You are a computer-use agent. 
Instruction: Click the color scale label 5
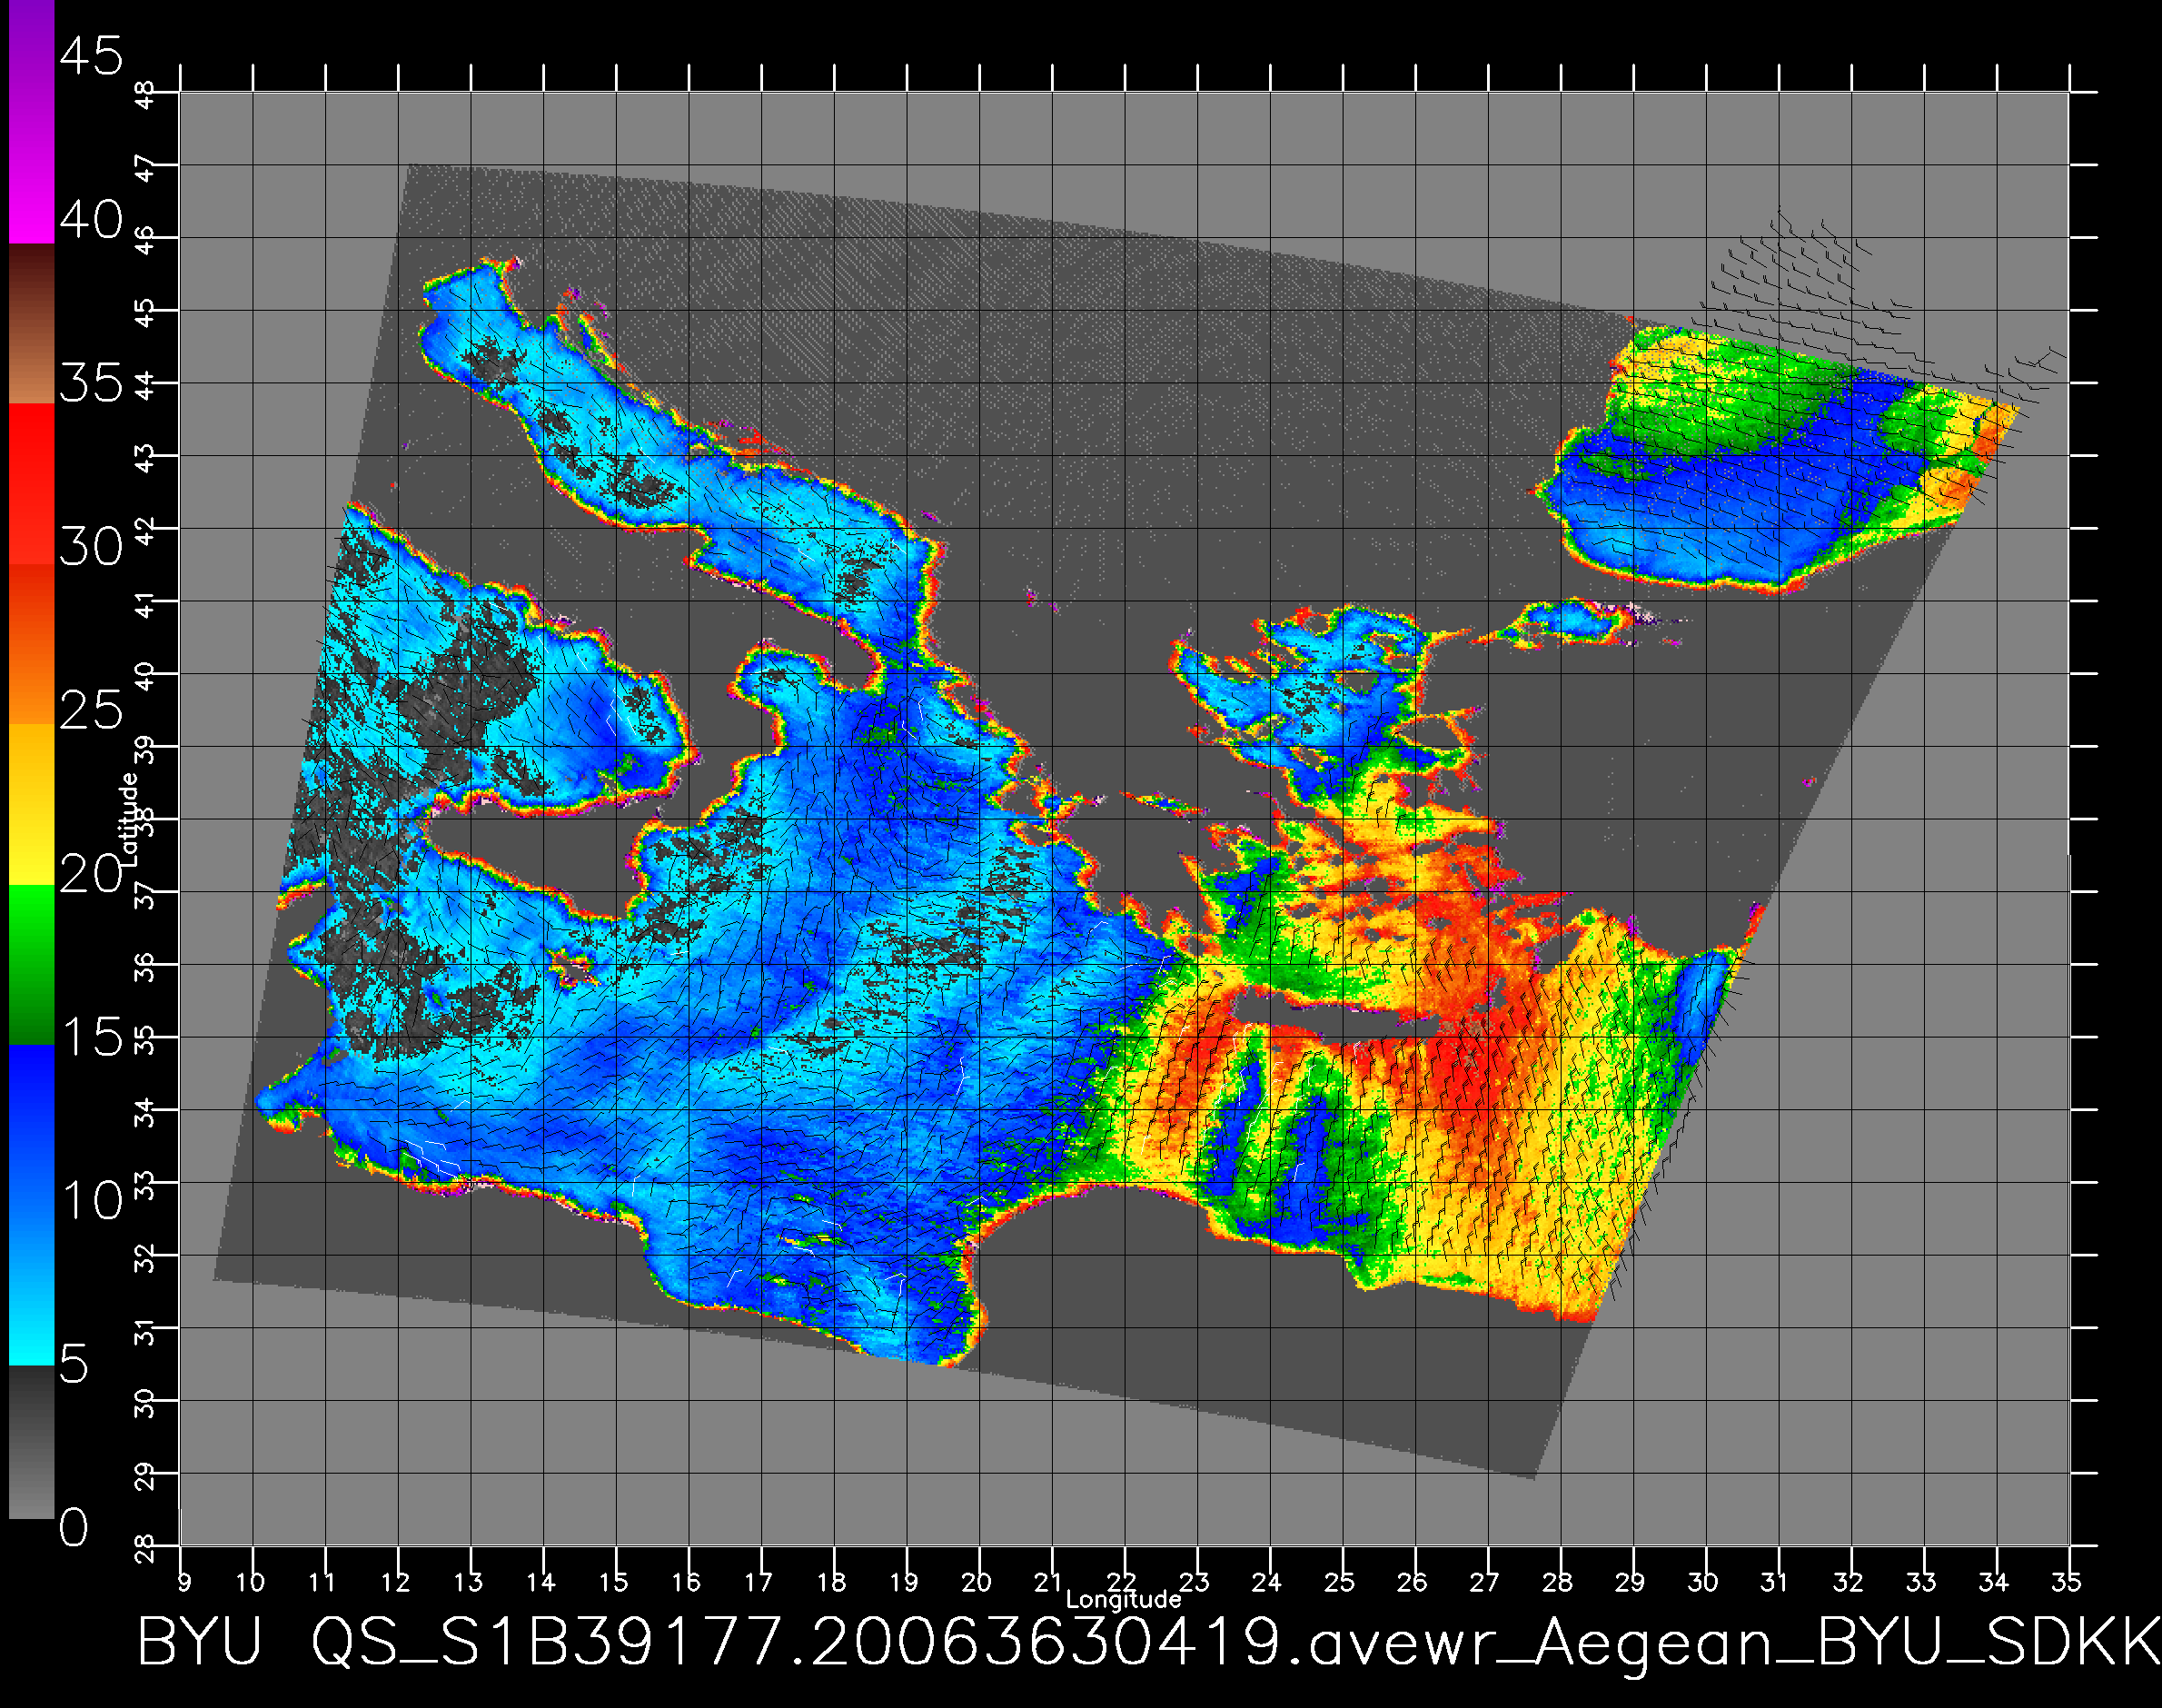(74, 1364)
